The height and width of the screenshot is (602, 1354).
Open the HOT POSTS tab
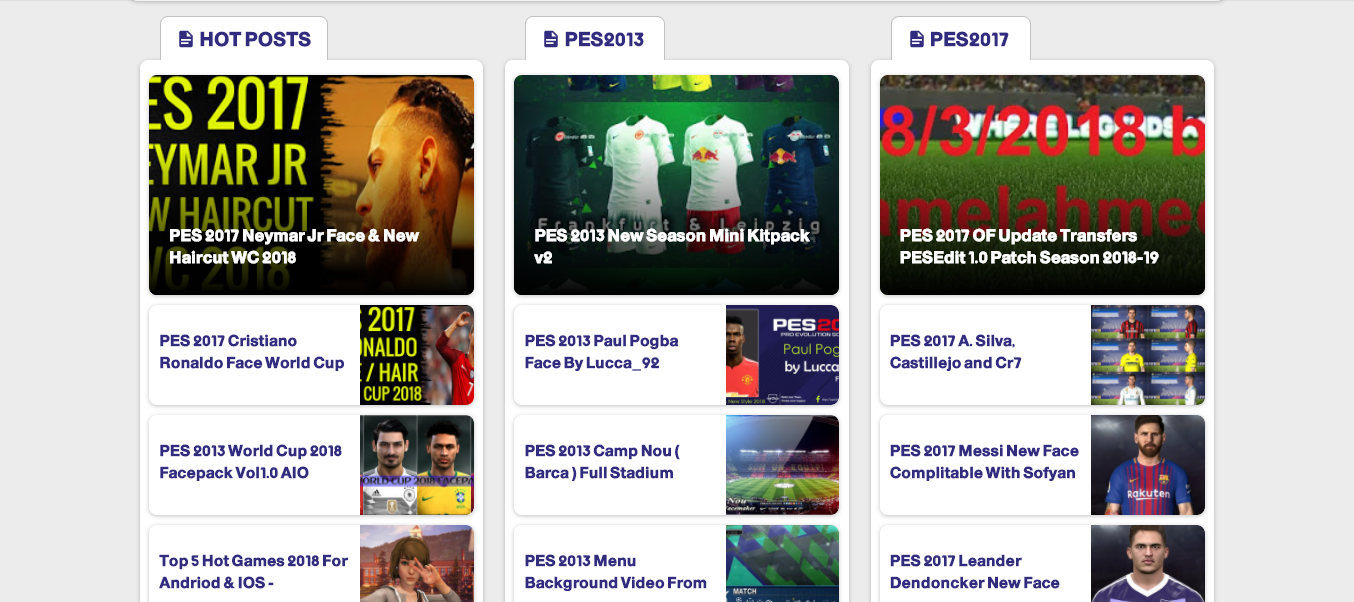coord(244,39)
